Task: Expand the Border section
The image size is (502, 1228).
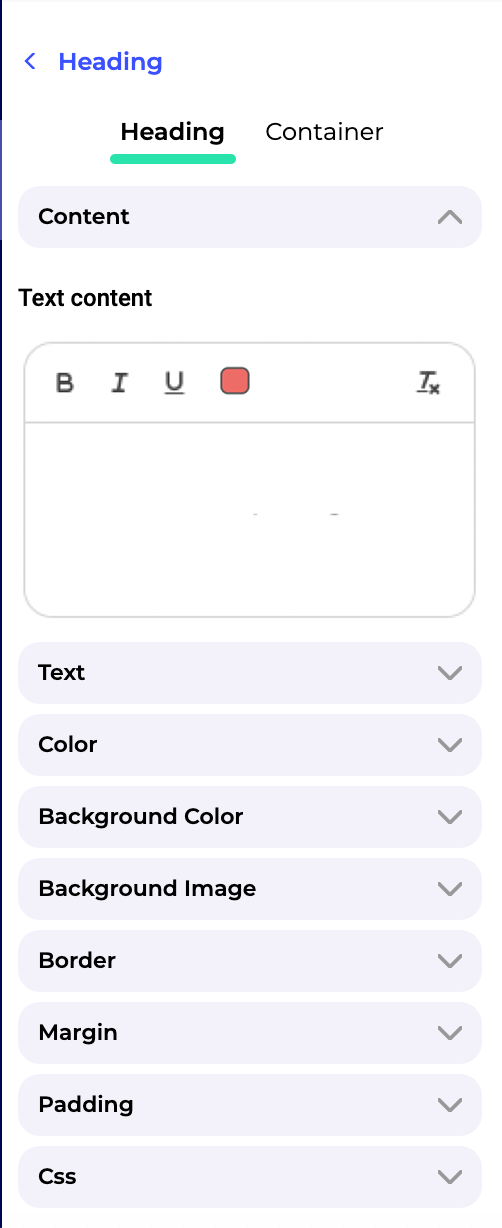Action: [250, 961]
